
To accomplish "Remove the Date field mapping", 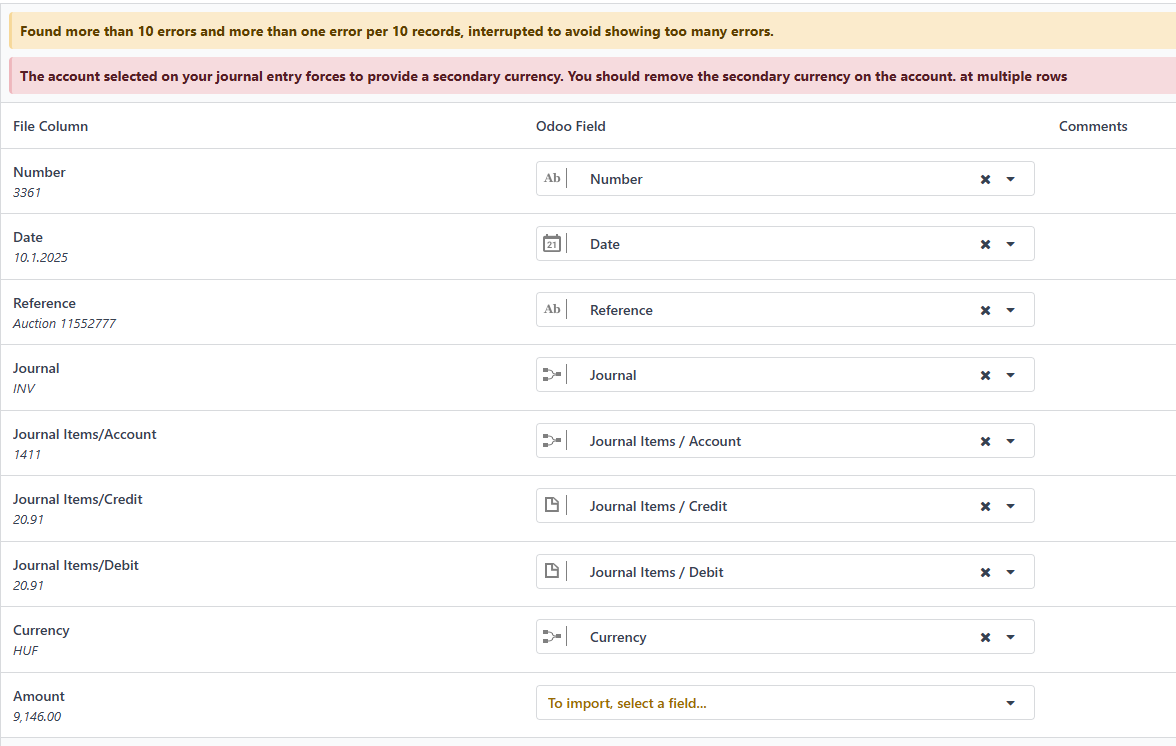I will (x=986, y=244).
